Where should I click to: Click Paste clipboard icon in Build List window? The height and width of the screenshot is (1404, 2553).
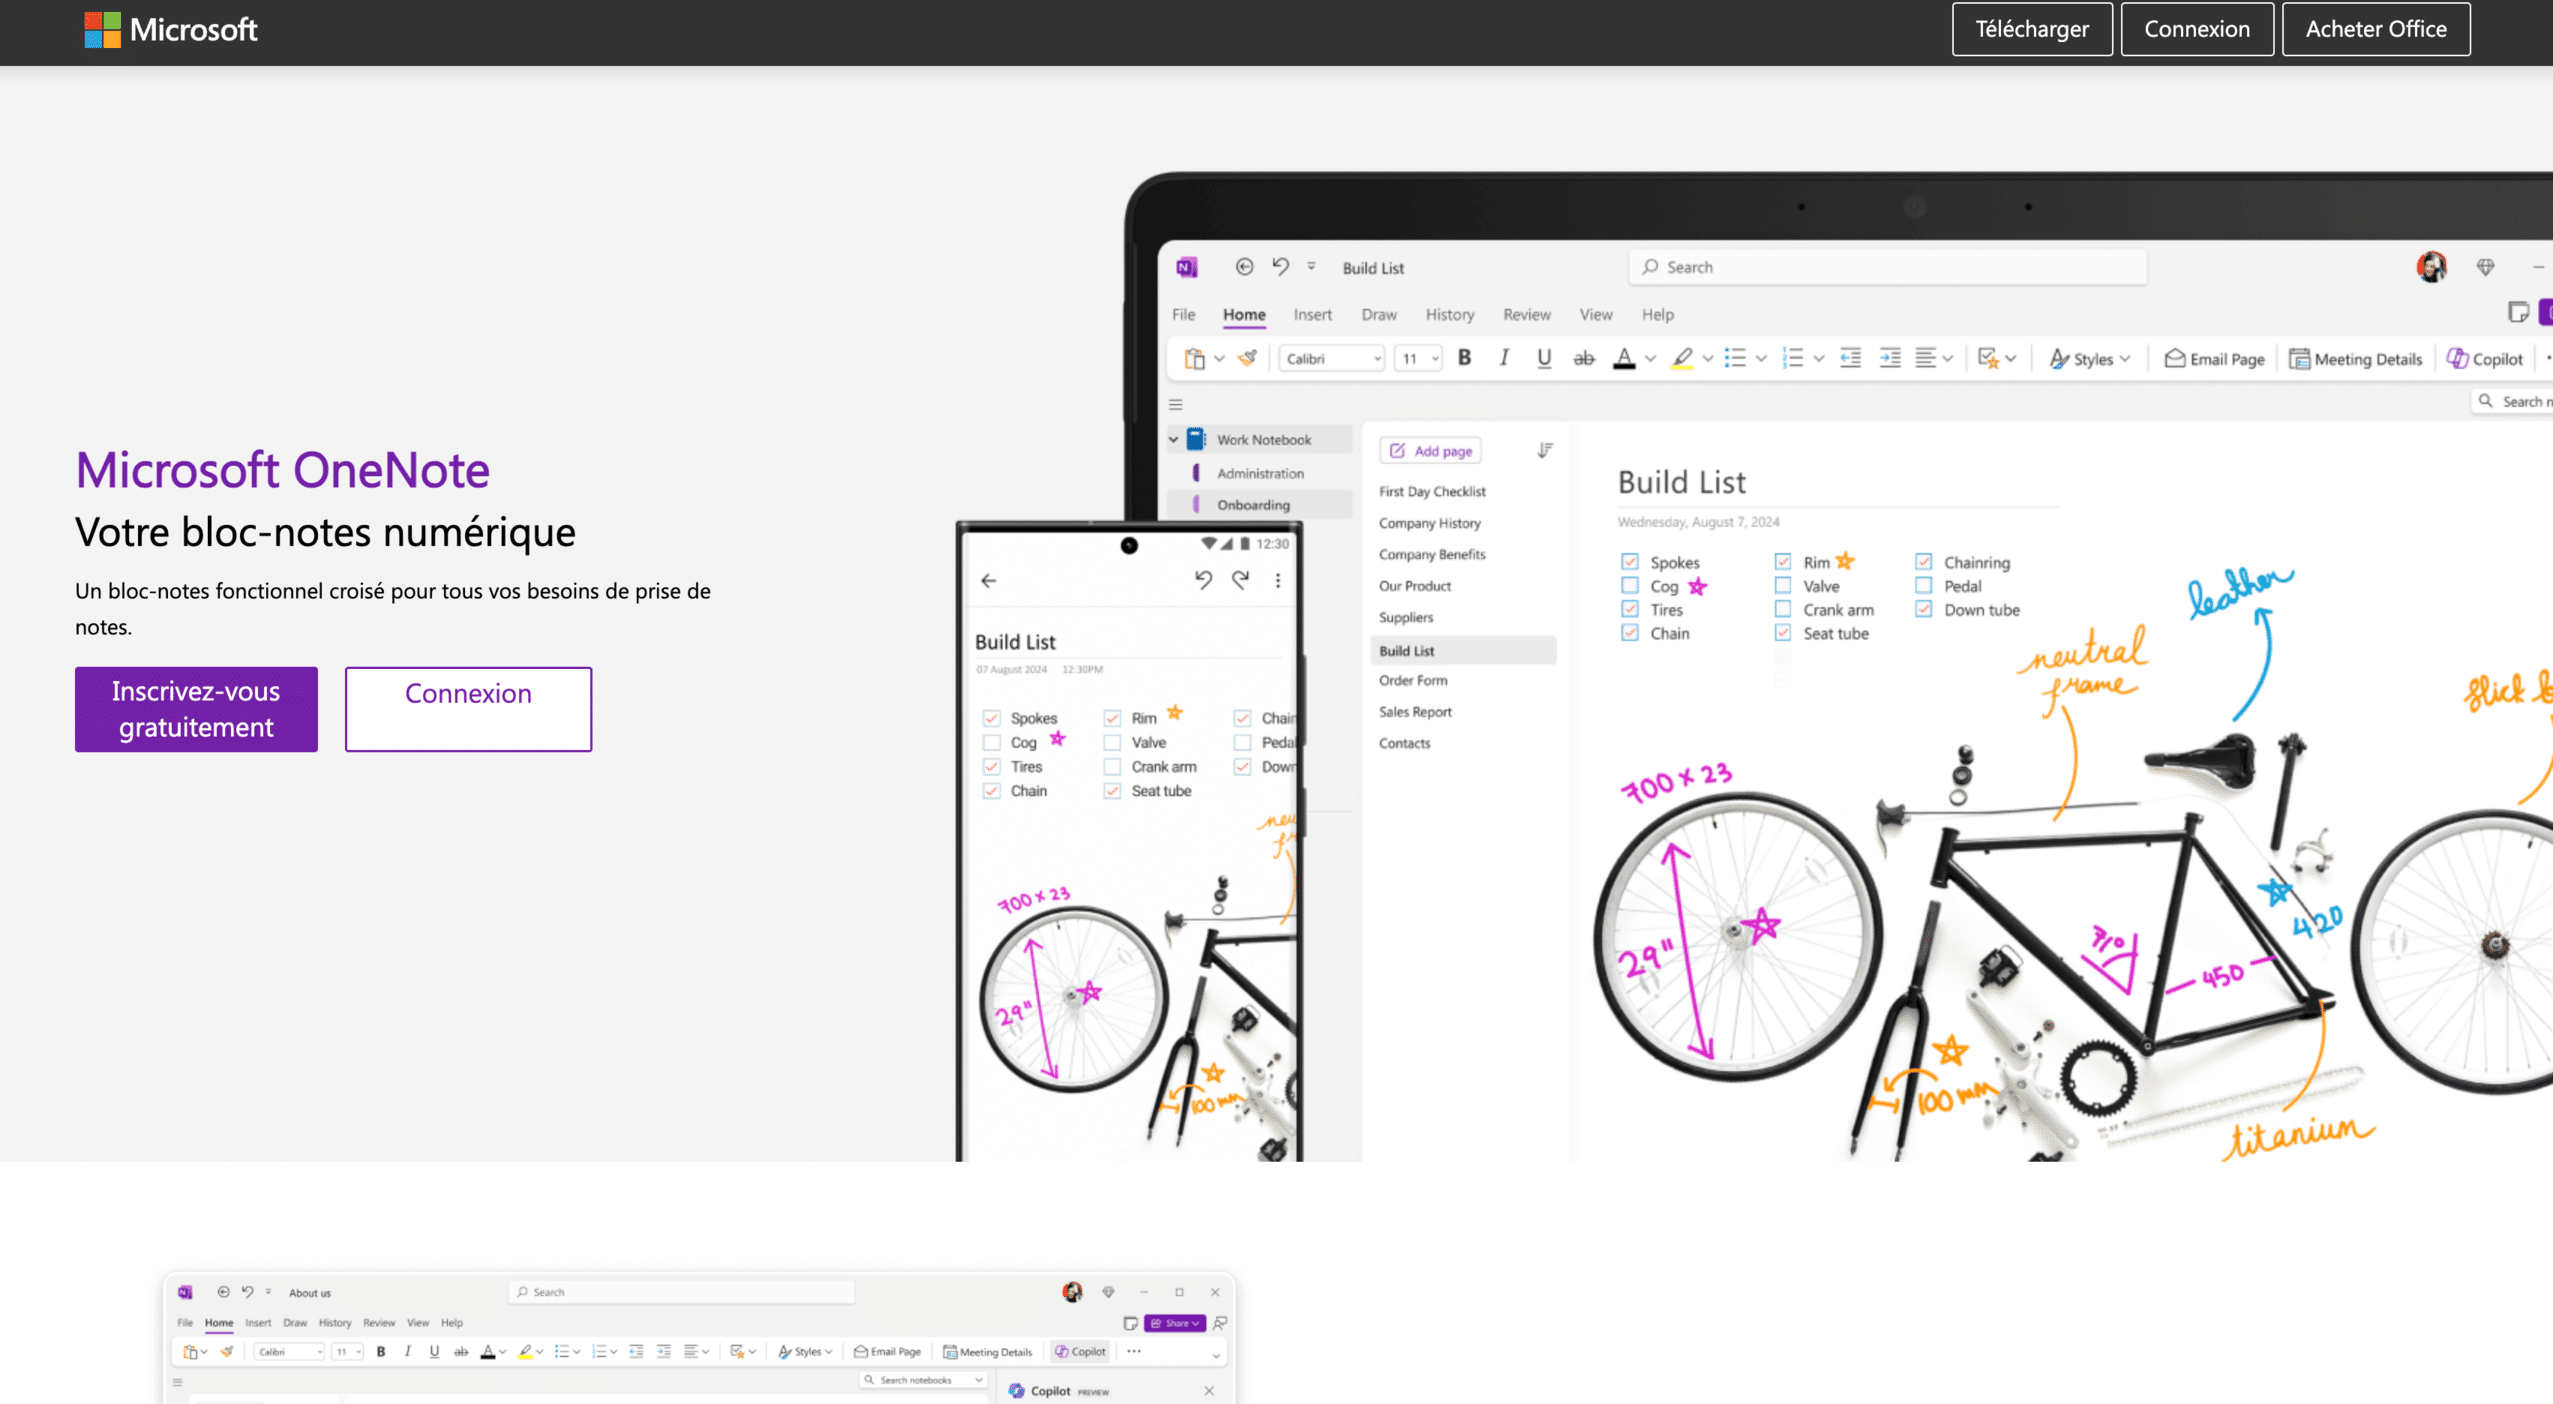point(1194,358)
